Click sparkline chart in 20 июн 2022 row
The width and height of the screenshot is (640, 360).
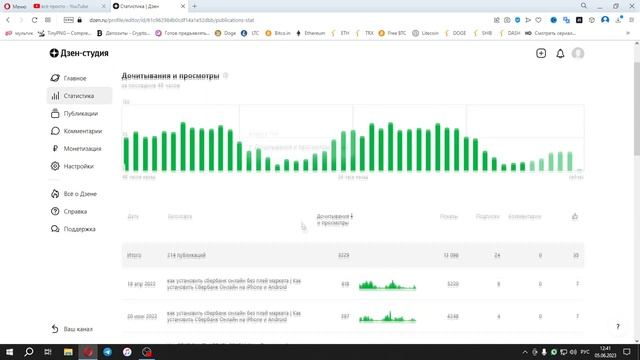point(387,317)
